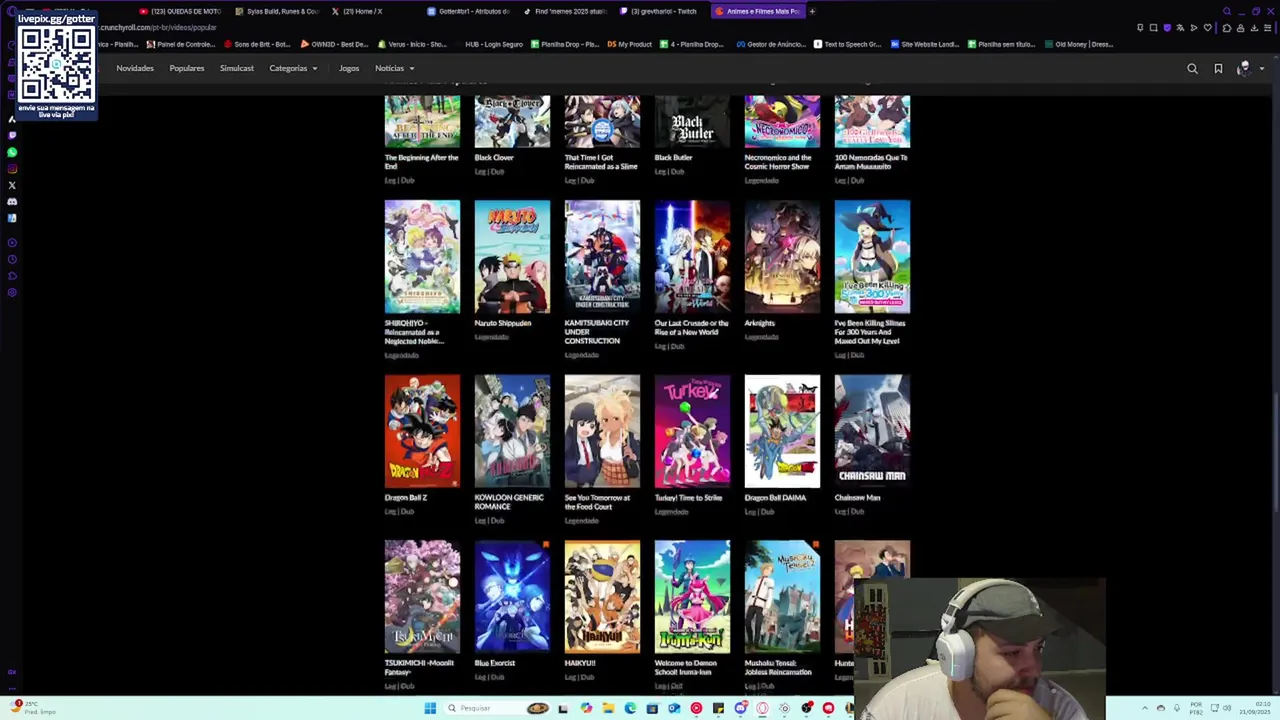1280x720 pixels.
Task: Open the Black Butler poster
Action: tap(692, 122)
